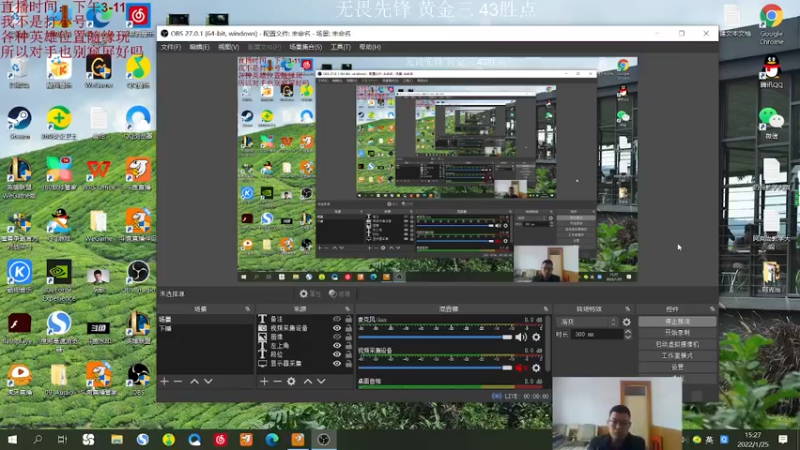Toggle visibility of 视频采集设备 source
Image resolution: width=800 pixels, height=450 pixels.
click(337, 328)
